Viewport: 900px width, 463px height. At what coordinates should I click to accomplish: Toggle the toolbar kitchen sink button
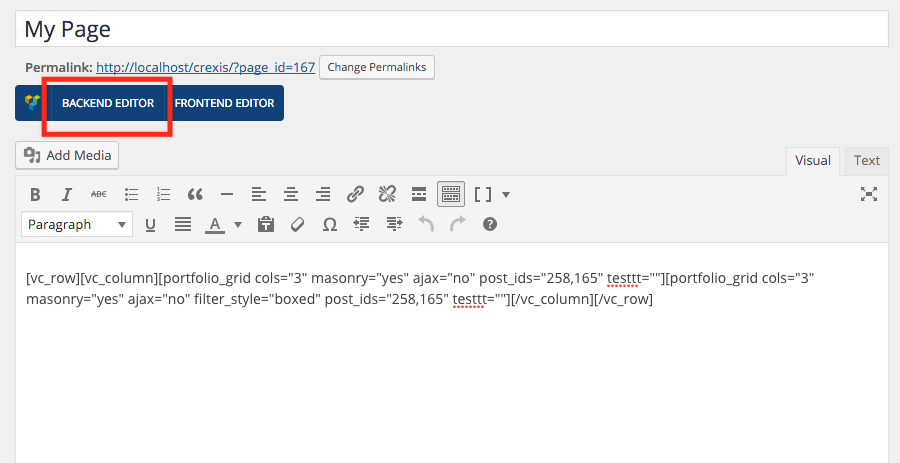[451, 194]
